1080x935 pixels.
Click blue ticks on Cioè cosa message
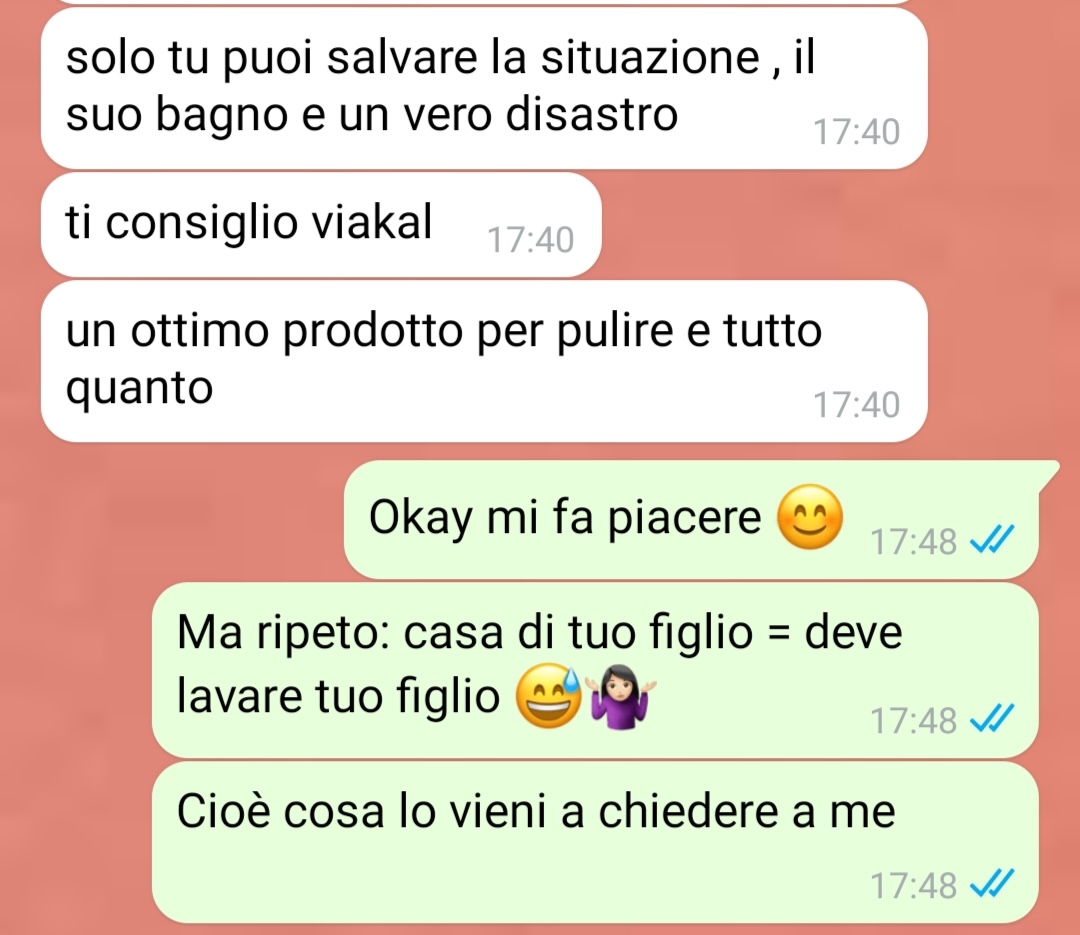pyautogui.click(x=992, y=884)
